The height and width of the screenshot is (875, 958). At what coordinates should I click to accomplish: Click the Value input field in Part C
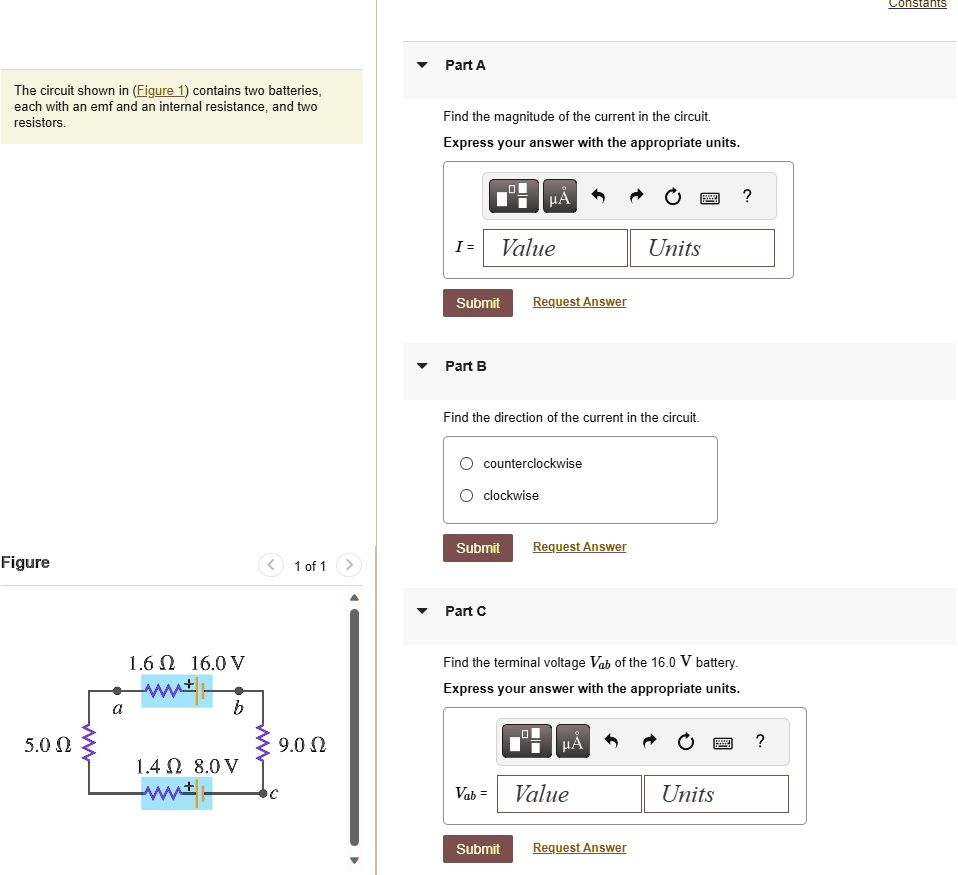569,793
